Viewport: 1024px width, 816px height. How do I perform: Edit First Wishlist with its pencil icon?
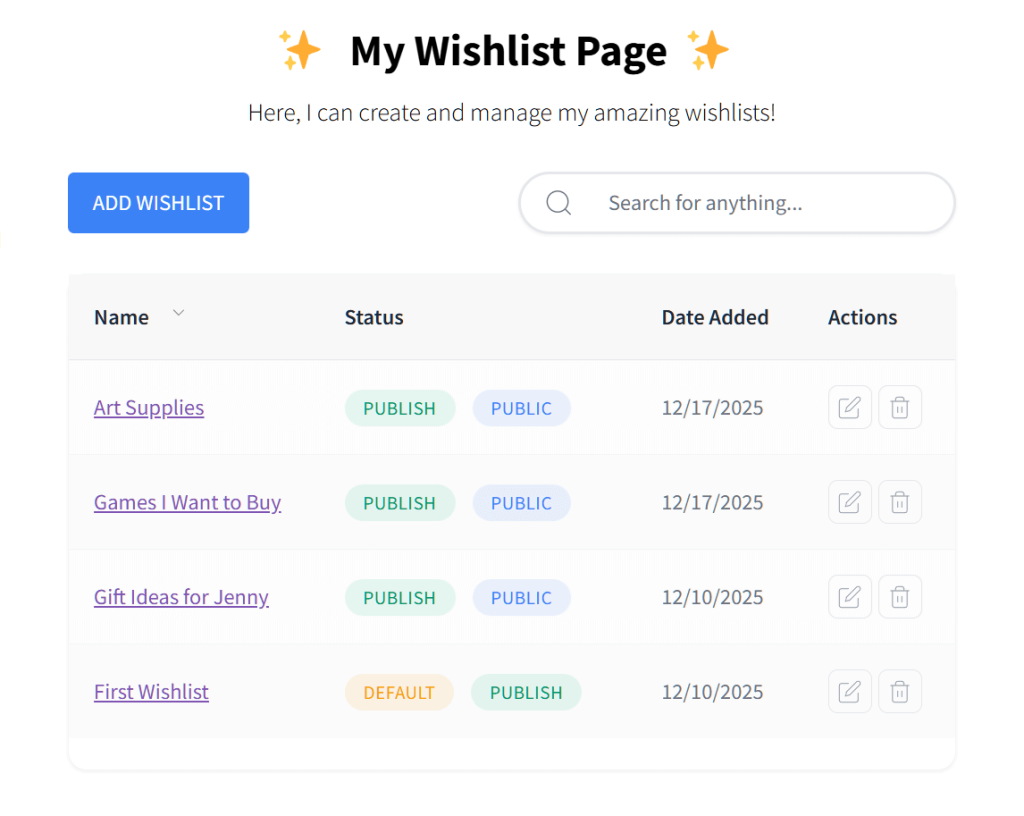click(x=849, y=691)
